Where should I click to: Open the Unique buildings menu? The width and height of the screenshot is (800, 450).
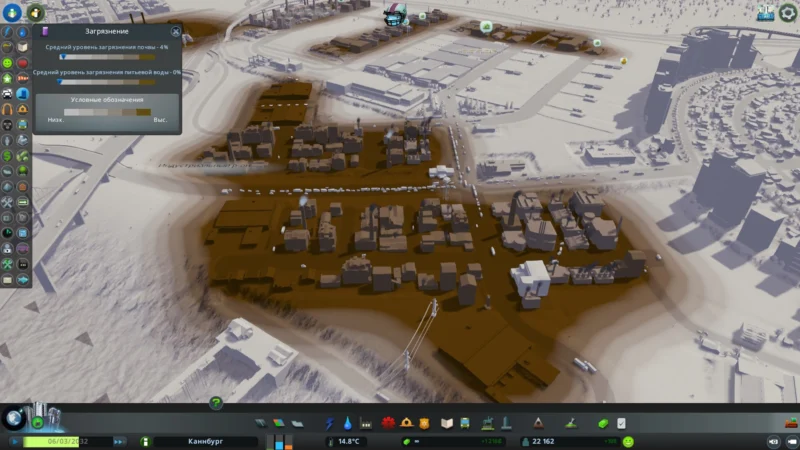pyautogui.click(x=506, y=423)
